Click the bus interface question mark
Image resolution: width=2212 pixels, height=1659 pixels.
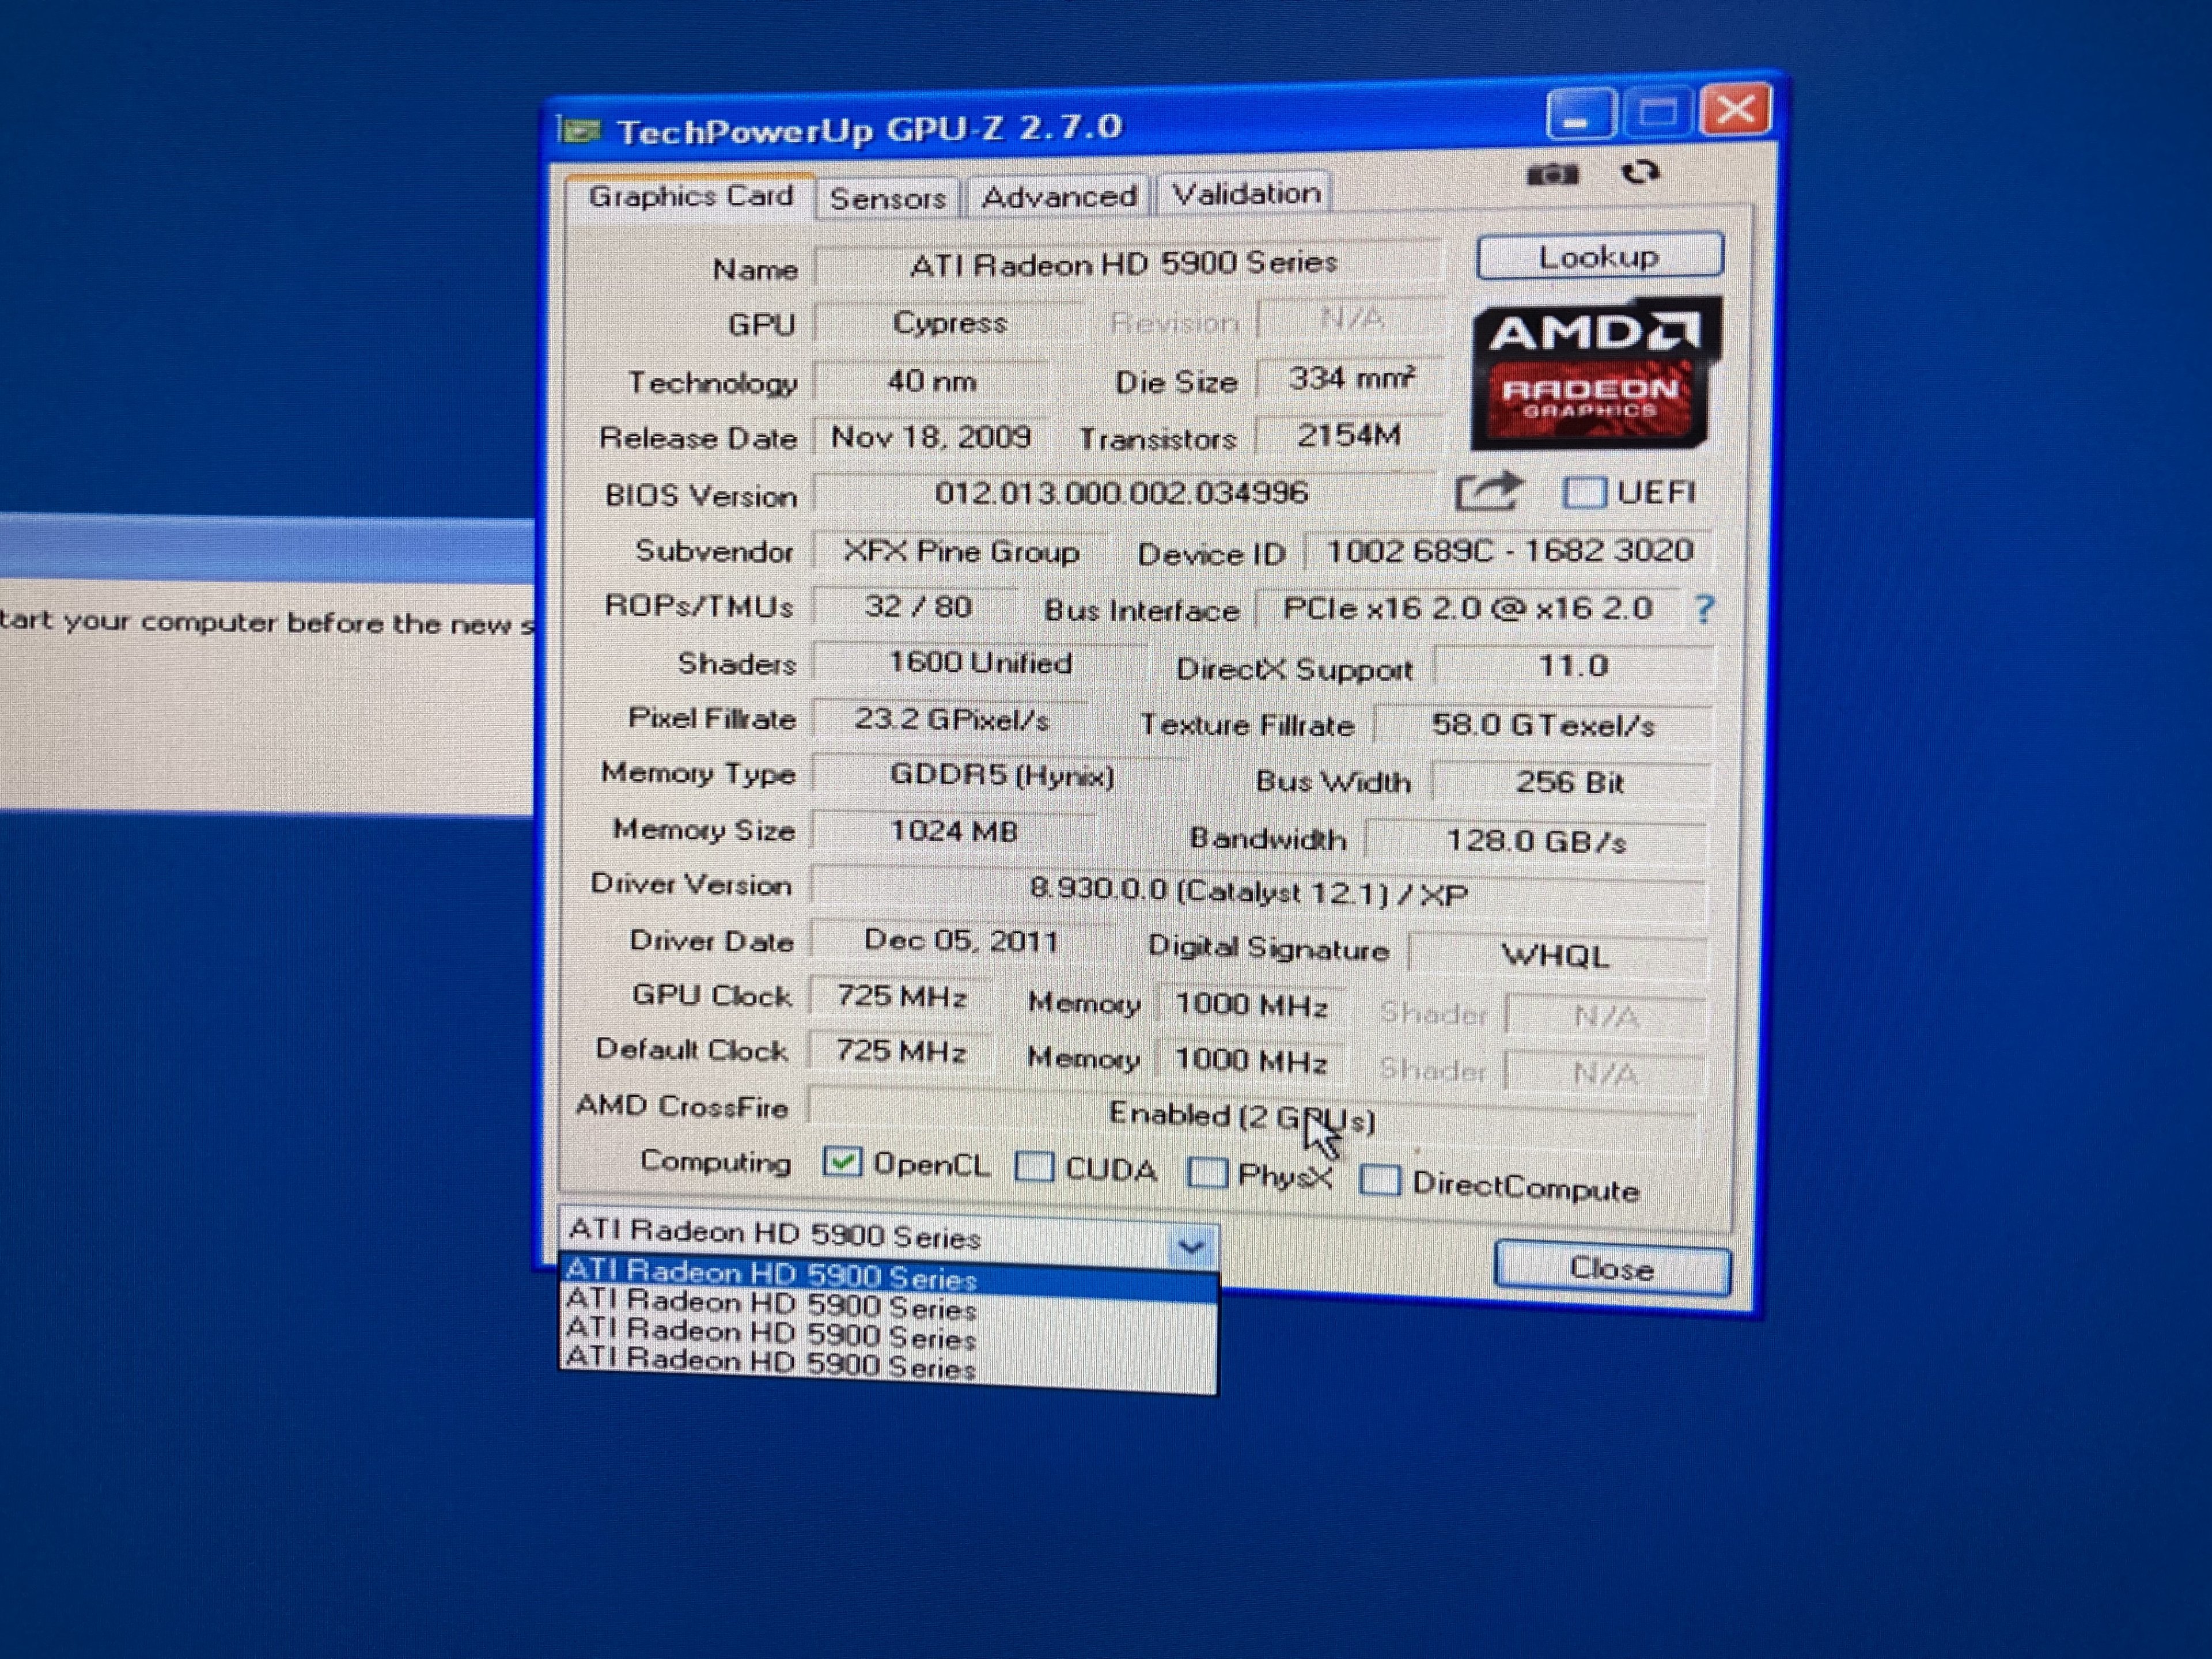(x=1704, y=609)
